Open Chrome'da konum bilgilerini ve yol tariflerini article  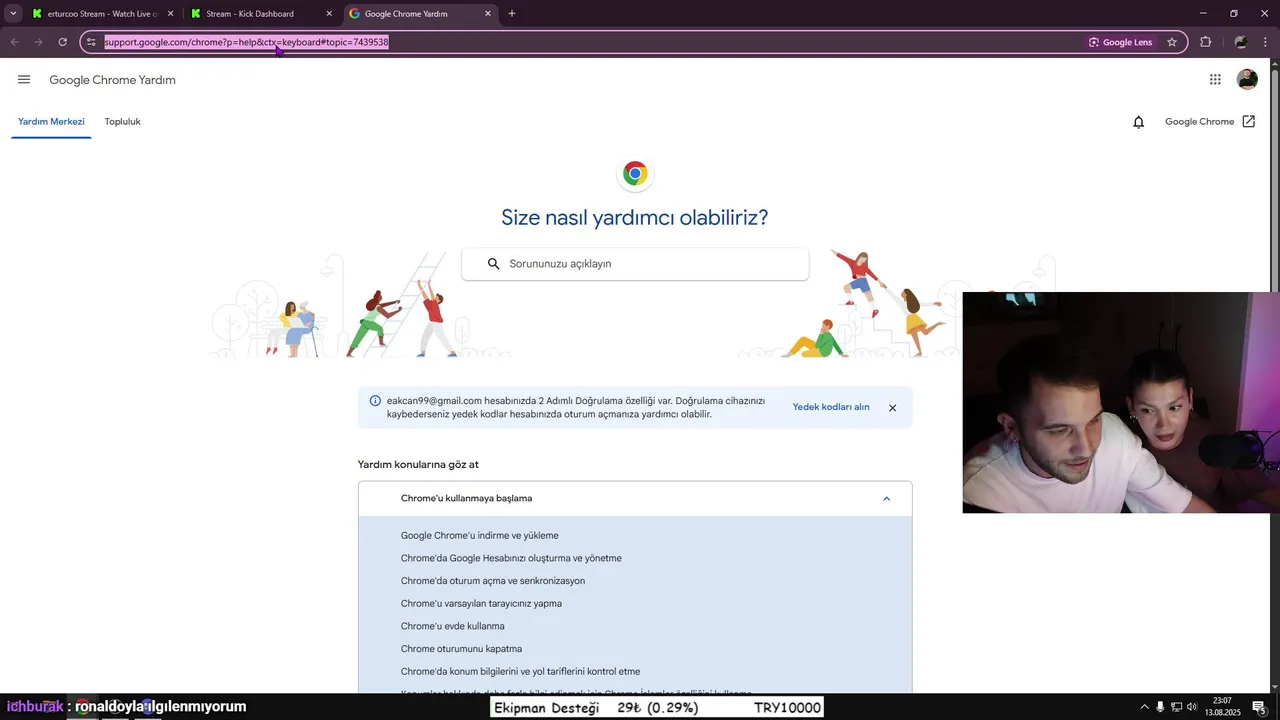pyautogui.click(x=520, y=672)
